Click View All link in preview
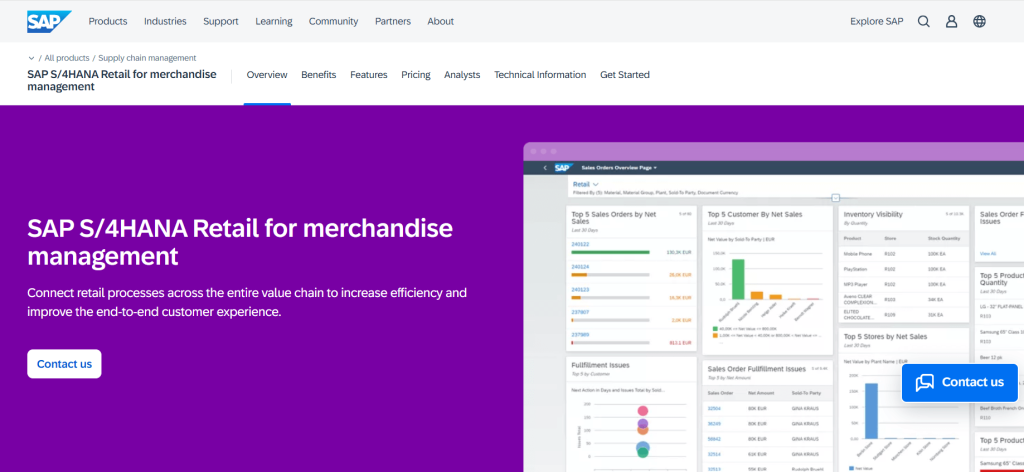 click(x=988, y=253)
